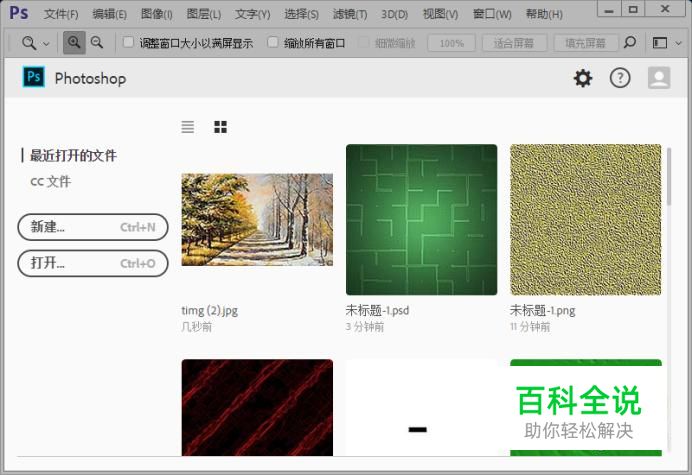Open the 文字(Y) menu
692x475 pixels.
click(x=252, y=14)
